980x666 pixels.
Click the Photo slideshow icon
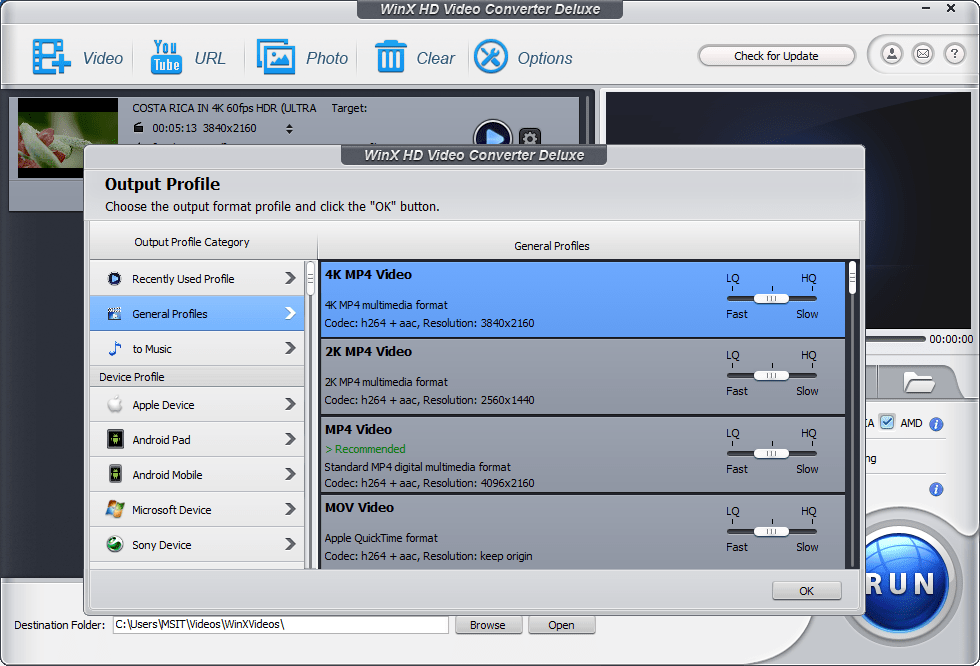[x=275, y=57]
